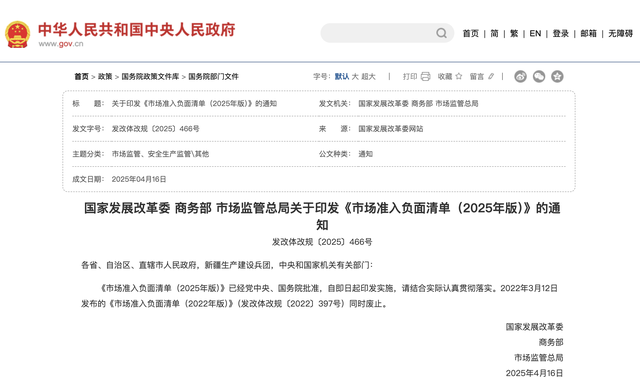Click document number 发改体改规〔2025〕466号 in table
This screenshot has height=384, width=640.
156,129
